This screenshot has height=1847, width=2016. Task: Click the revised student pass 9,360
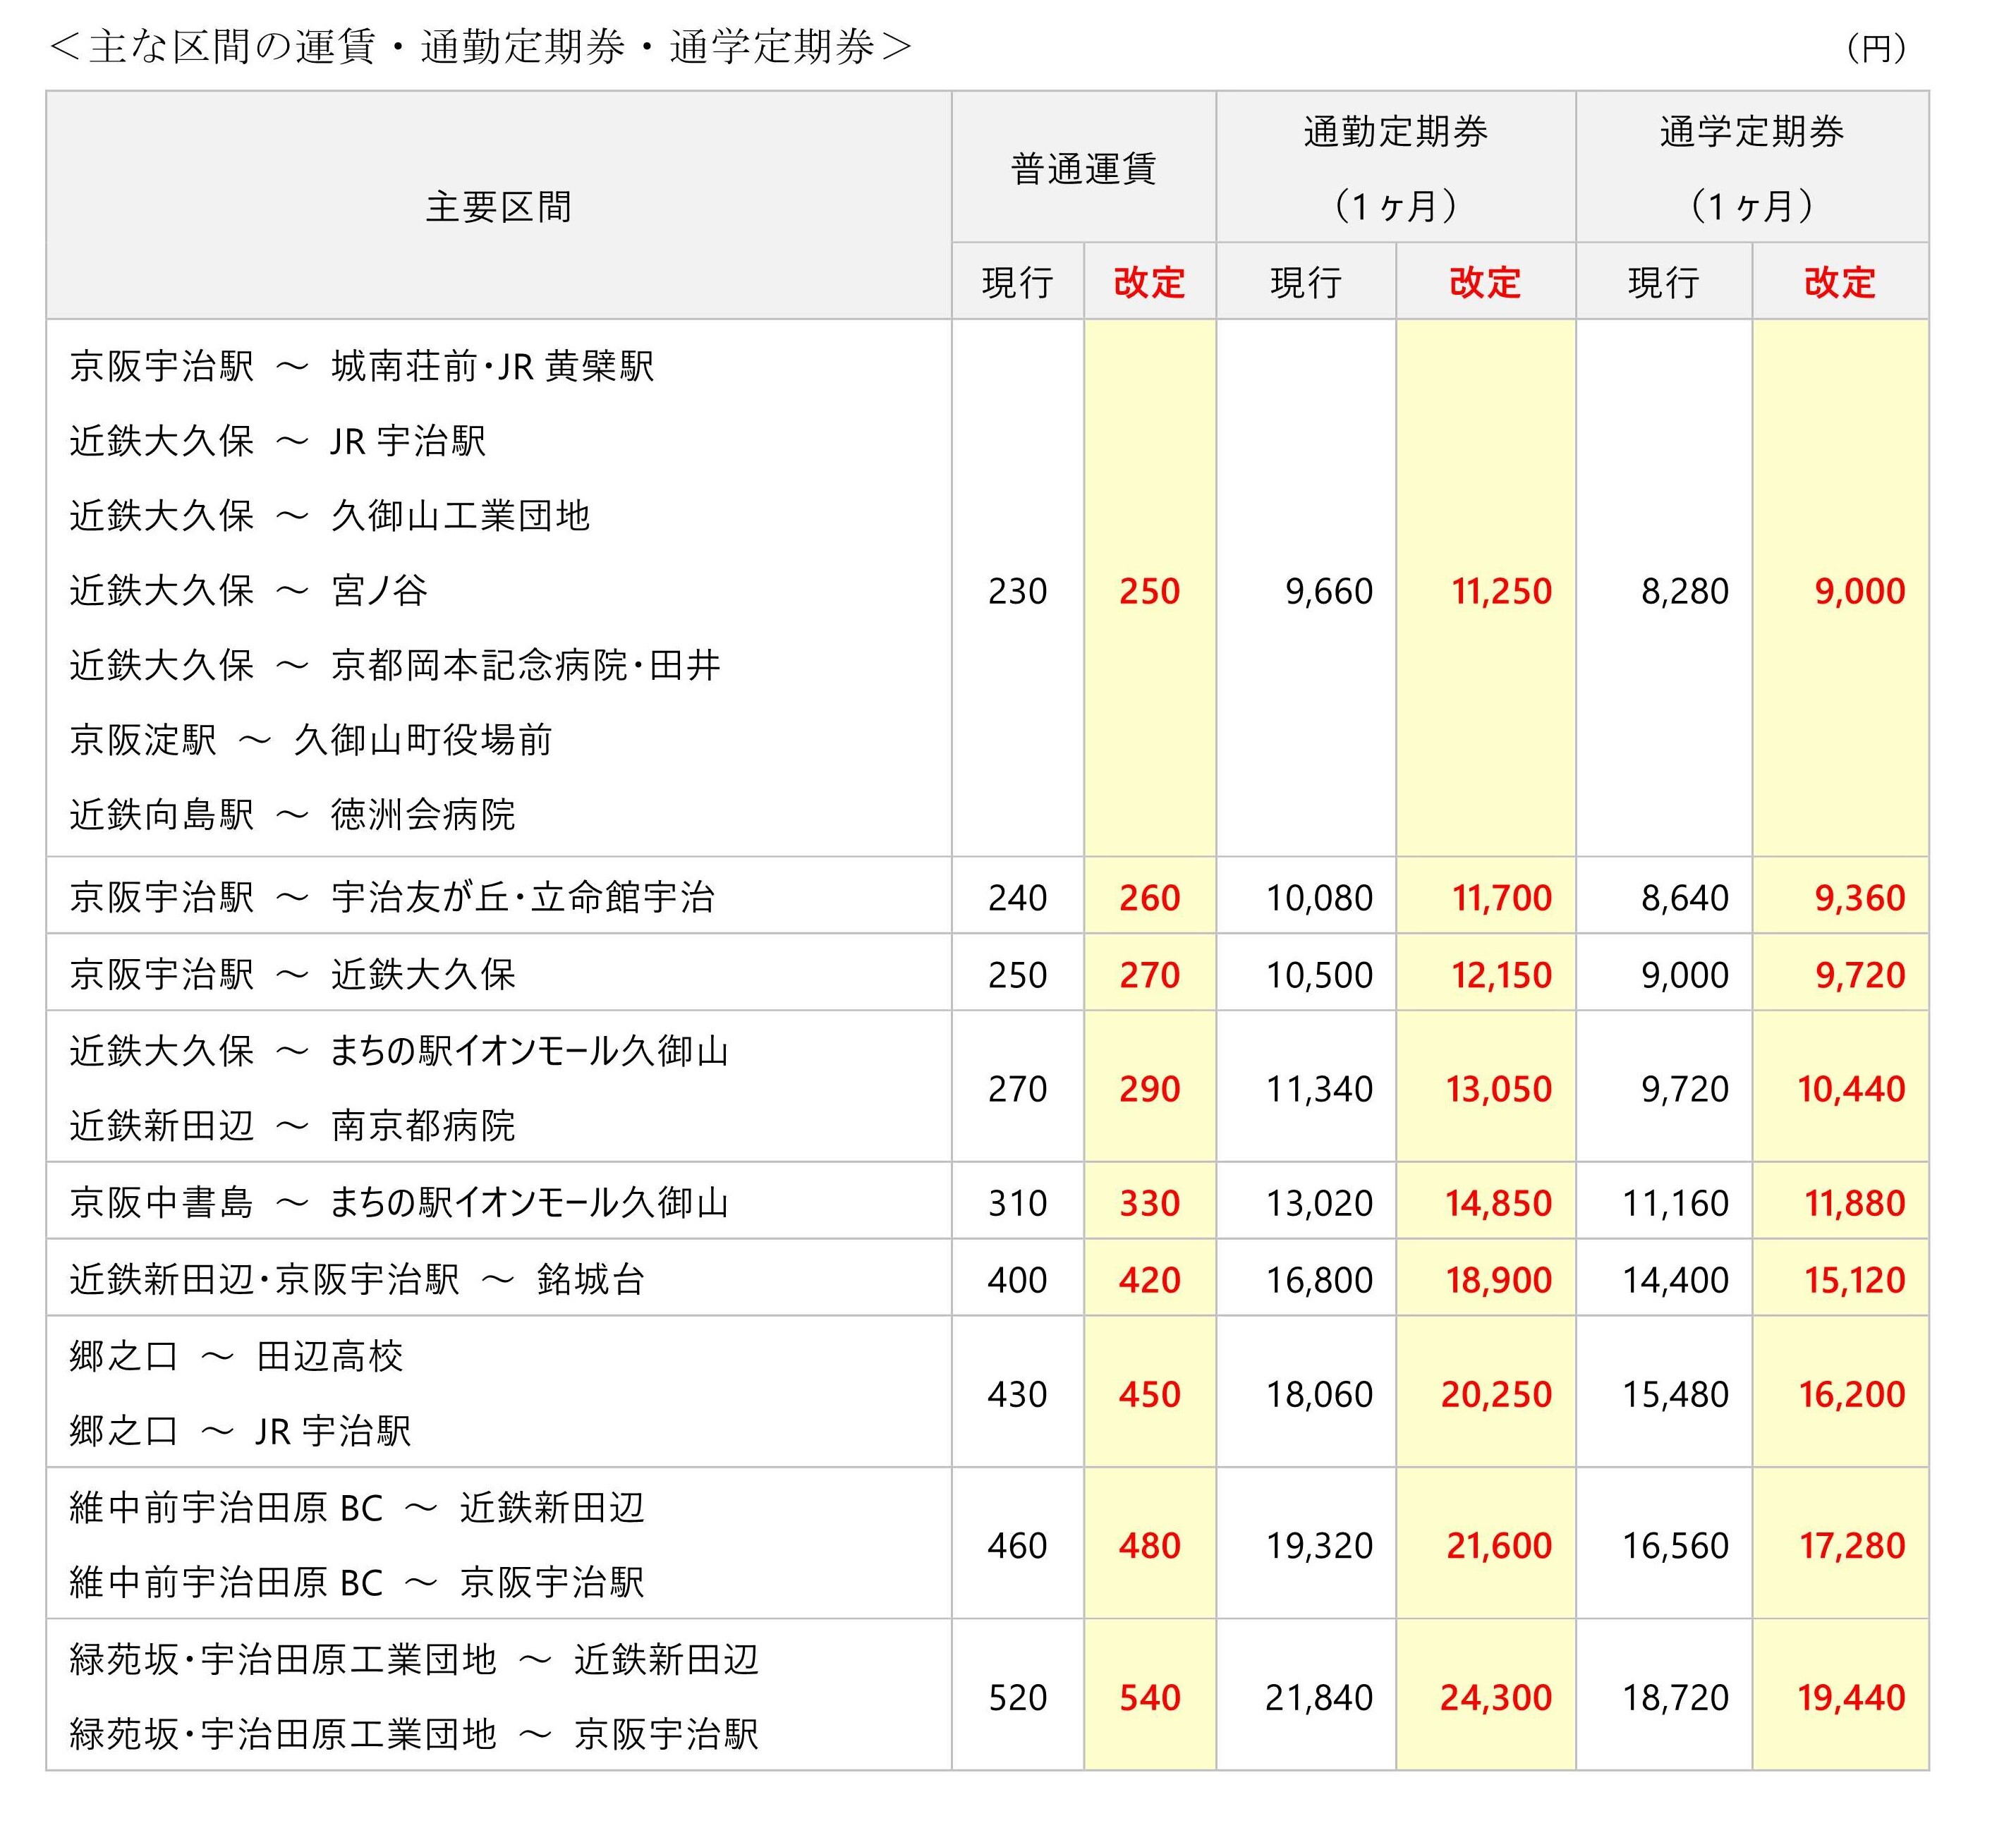1860,898
